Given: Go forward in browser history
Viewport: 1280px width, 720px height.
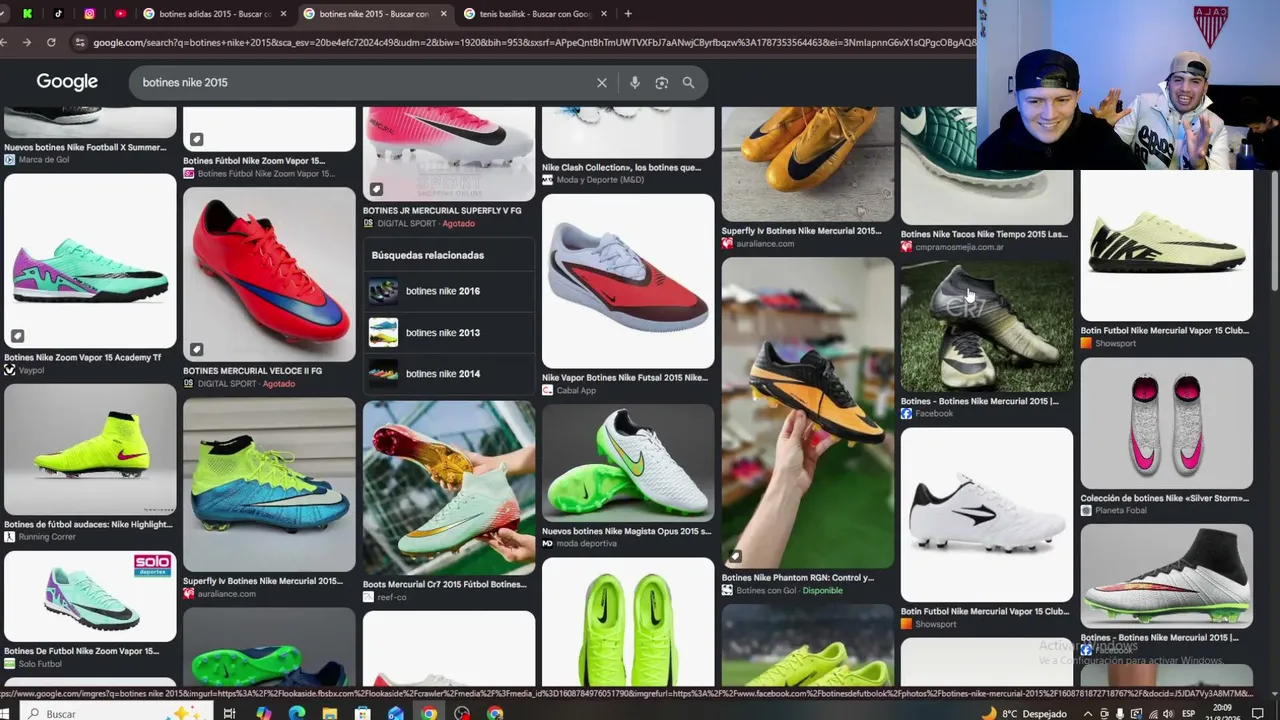Looking at the screenshot, I should (27, 42).
